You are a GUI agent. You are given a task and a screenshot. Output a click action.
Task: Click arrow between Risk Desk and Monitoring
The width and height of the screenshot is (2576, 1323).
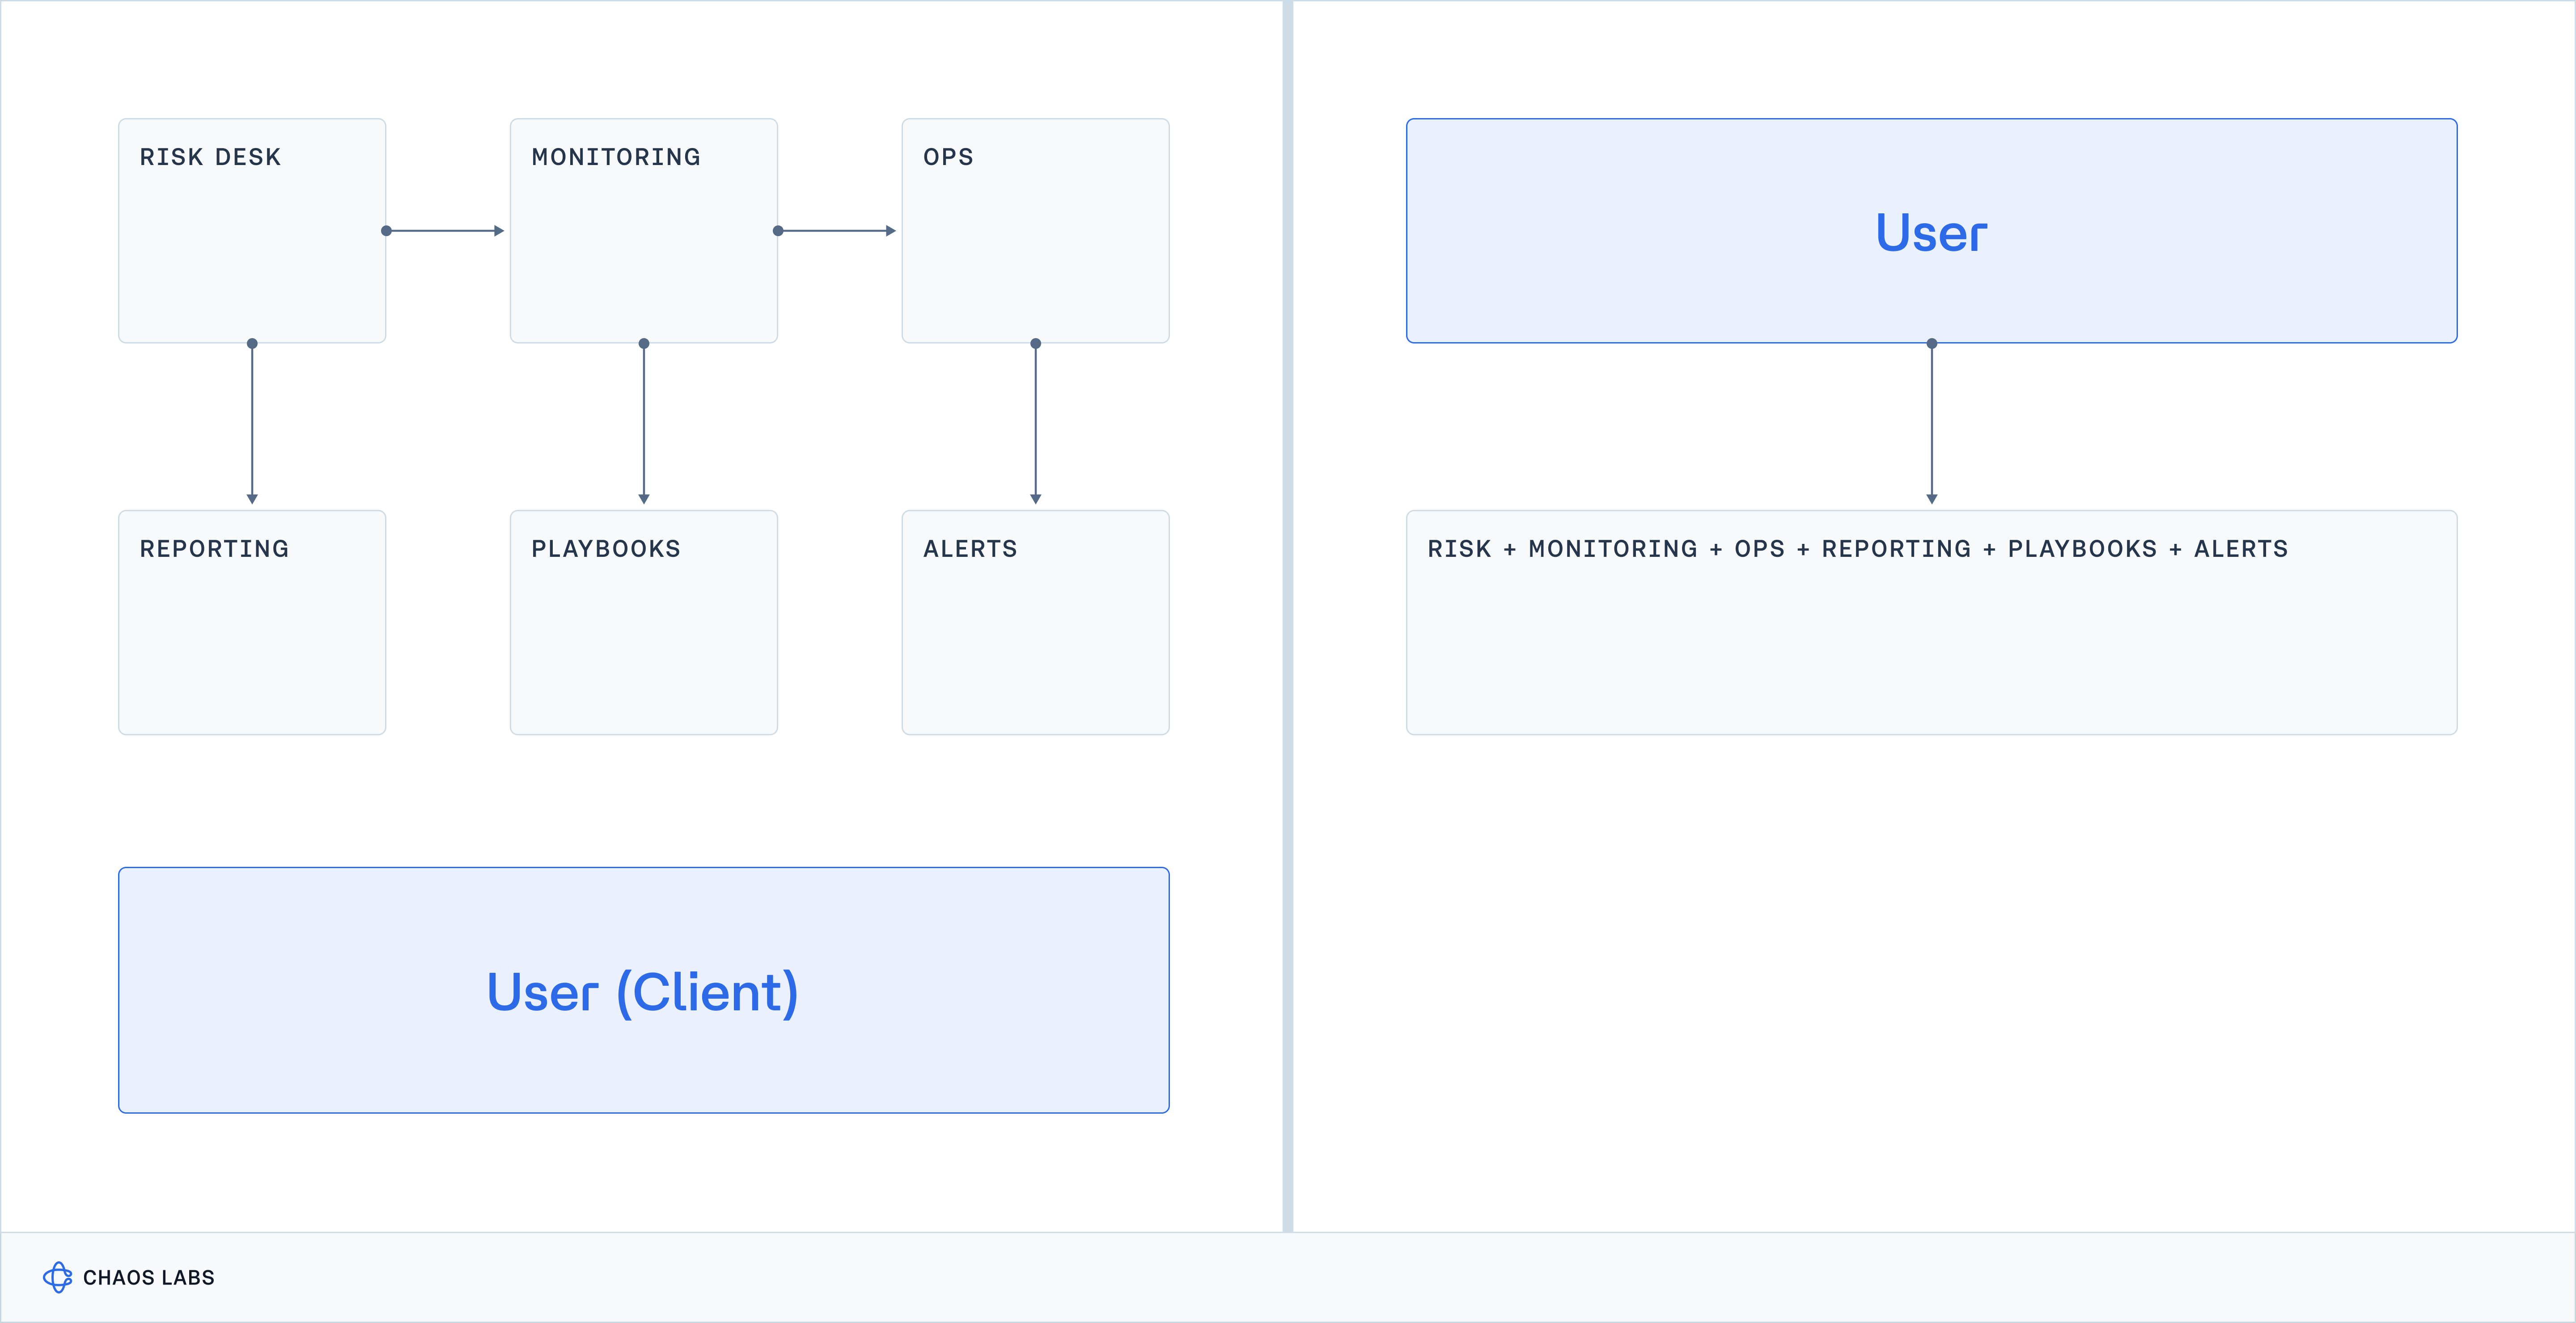[x=446, y=231]
